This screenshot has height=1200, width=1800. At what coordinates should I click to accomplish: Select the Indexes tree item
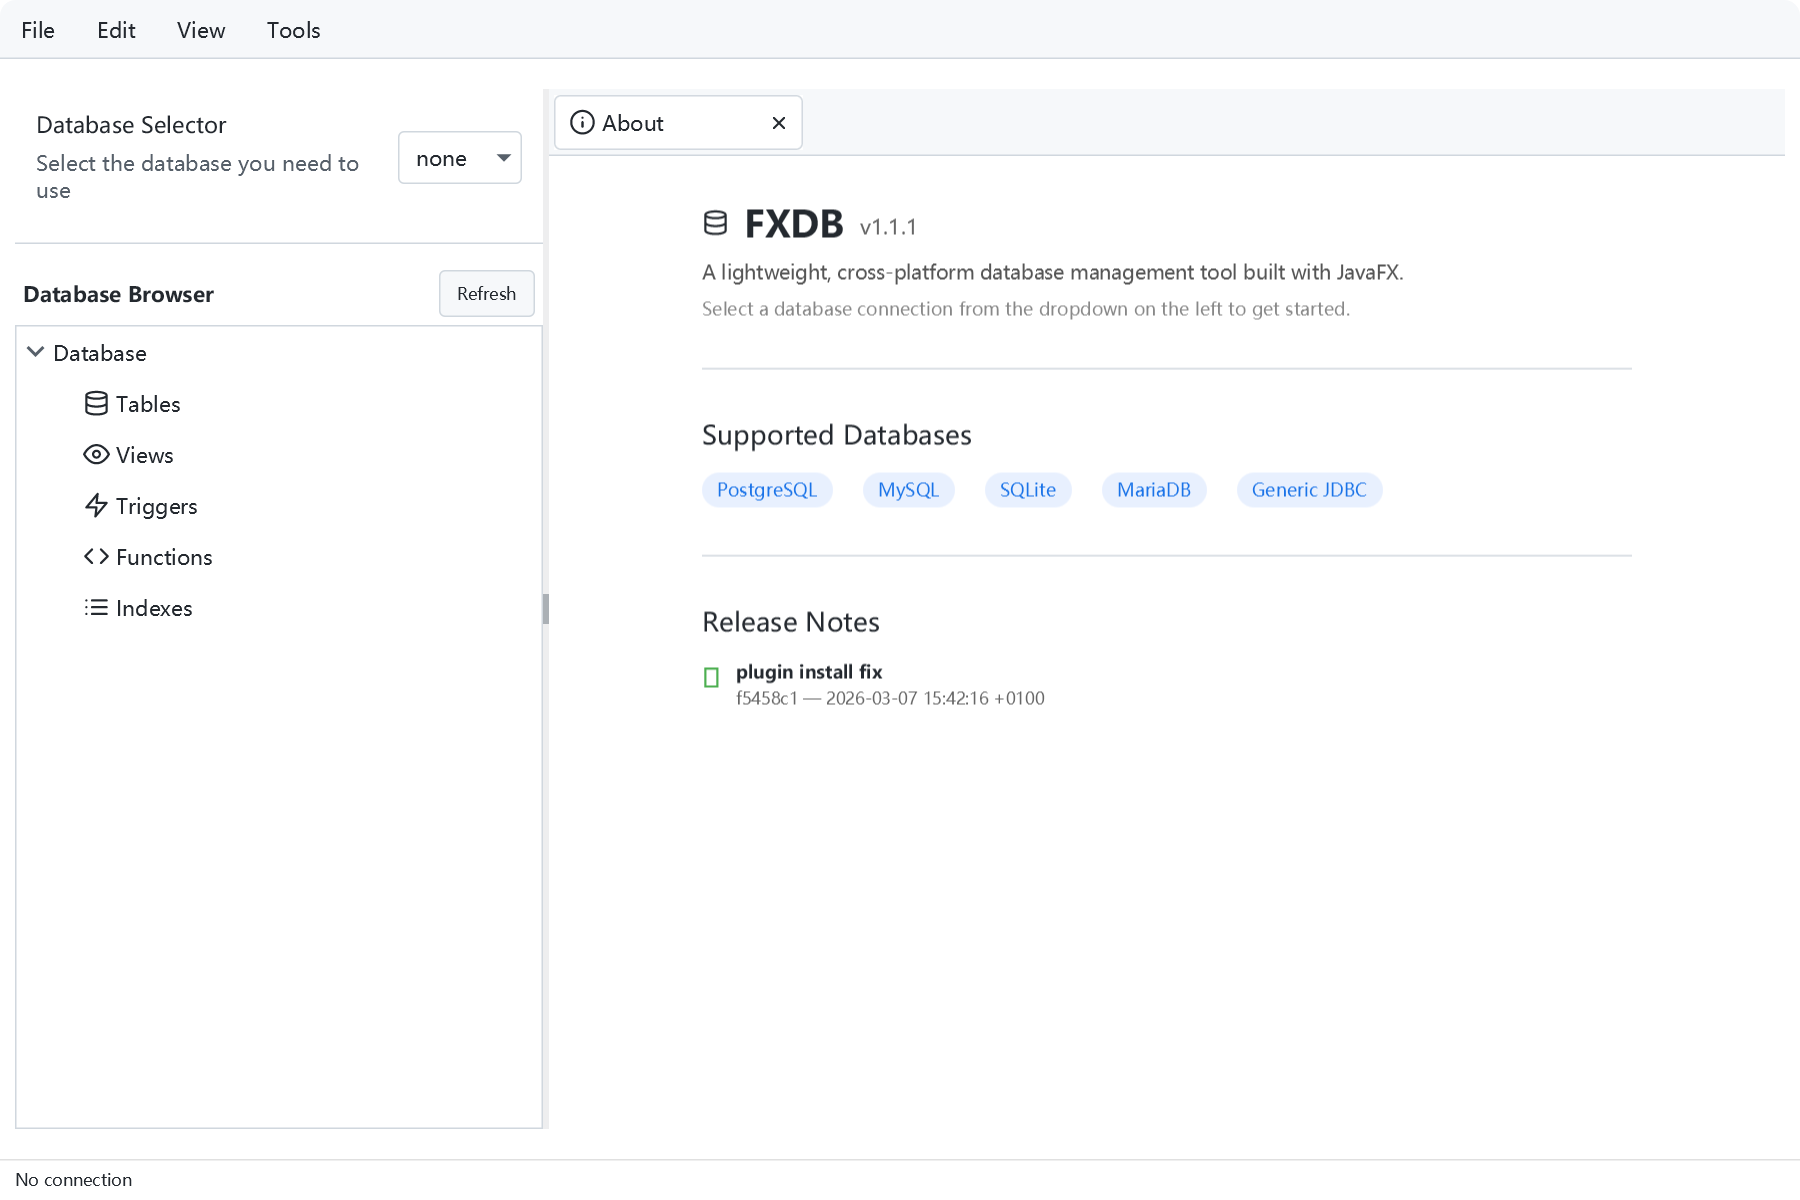pyautogui.click(x=279, y=608)
